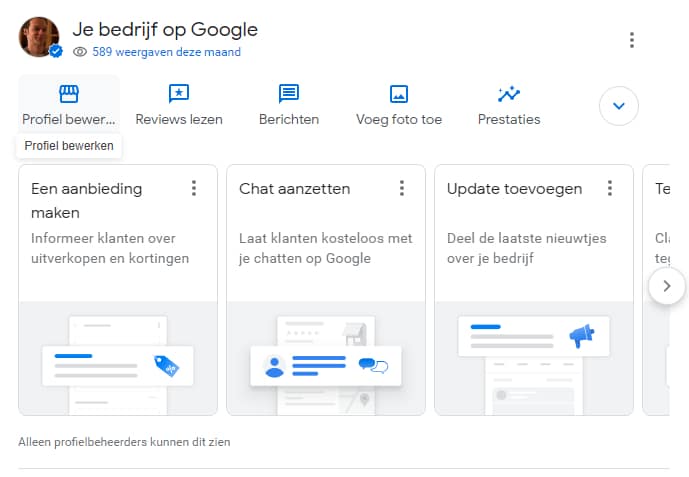Open the three-dot menu on Chat aanzetten card

[402, 188]
